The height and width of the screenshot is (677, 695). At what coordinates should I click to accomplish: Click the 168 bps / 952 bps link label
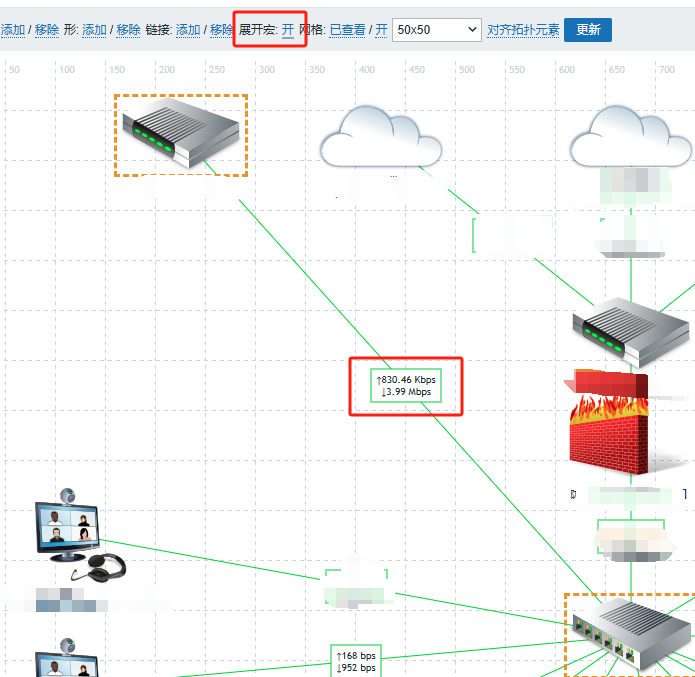coord(357,661)
